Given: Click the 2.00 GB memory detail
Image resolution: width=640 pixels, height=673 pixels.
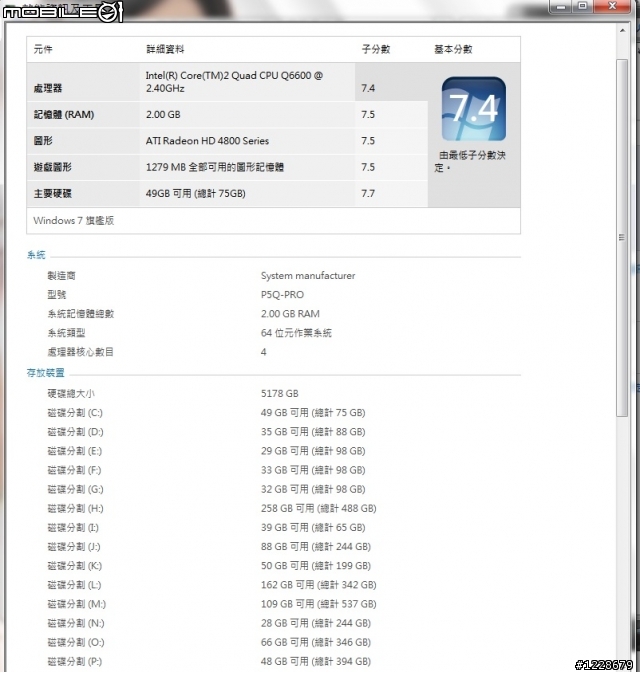Looking at the screenshot, I should (163, 115).
